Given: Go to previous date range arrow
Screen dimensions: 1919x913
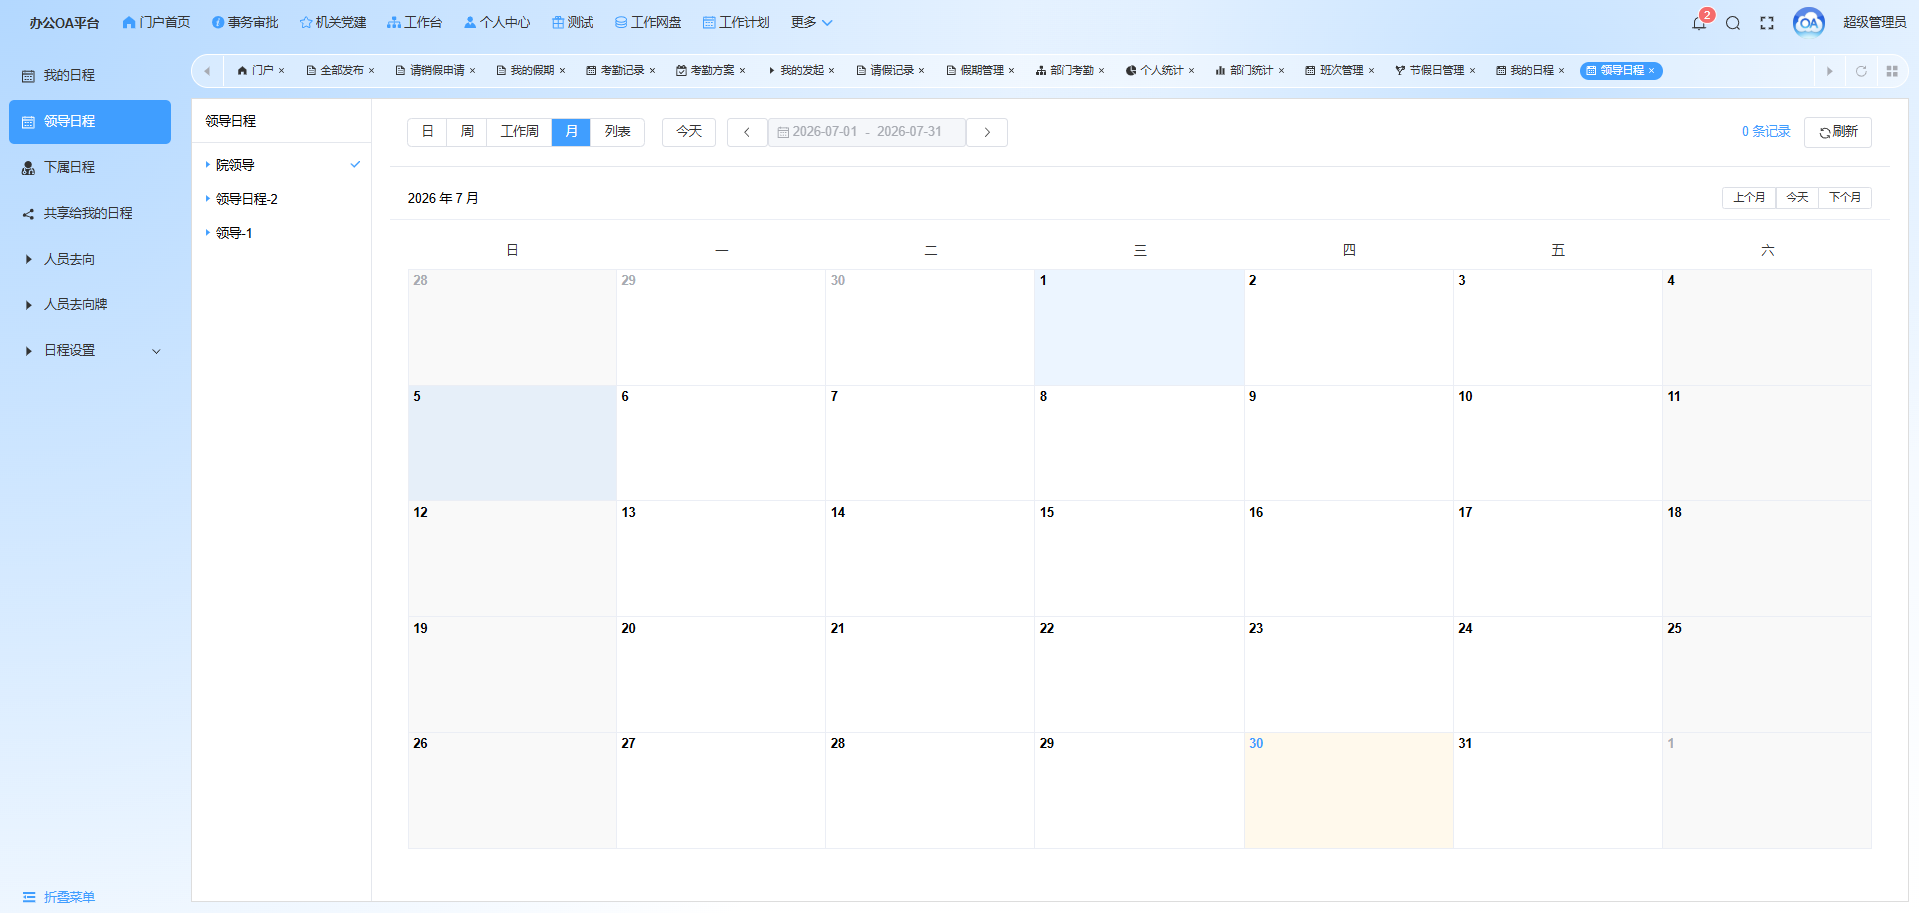Looking at the screenshot, I should (x=747, y=132).
